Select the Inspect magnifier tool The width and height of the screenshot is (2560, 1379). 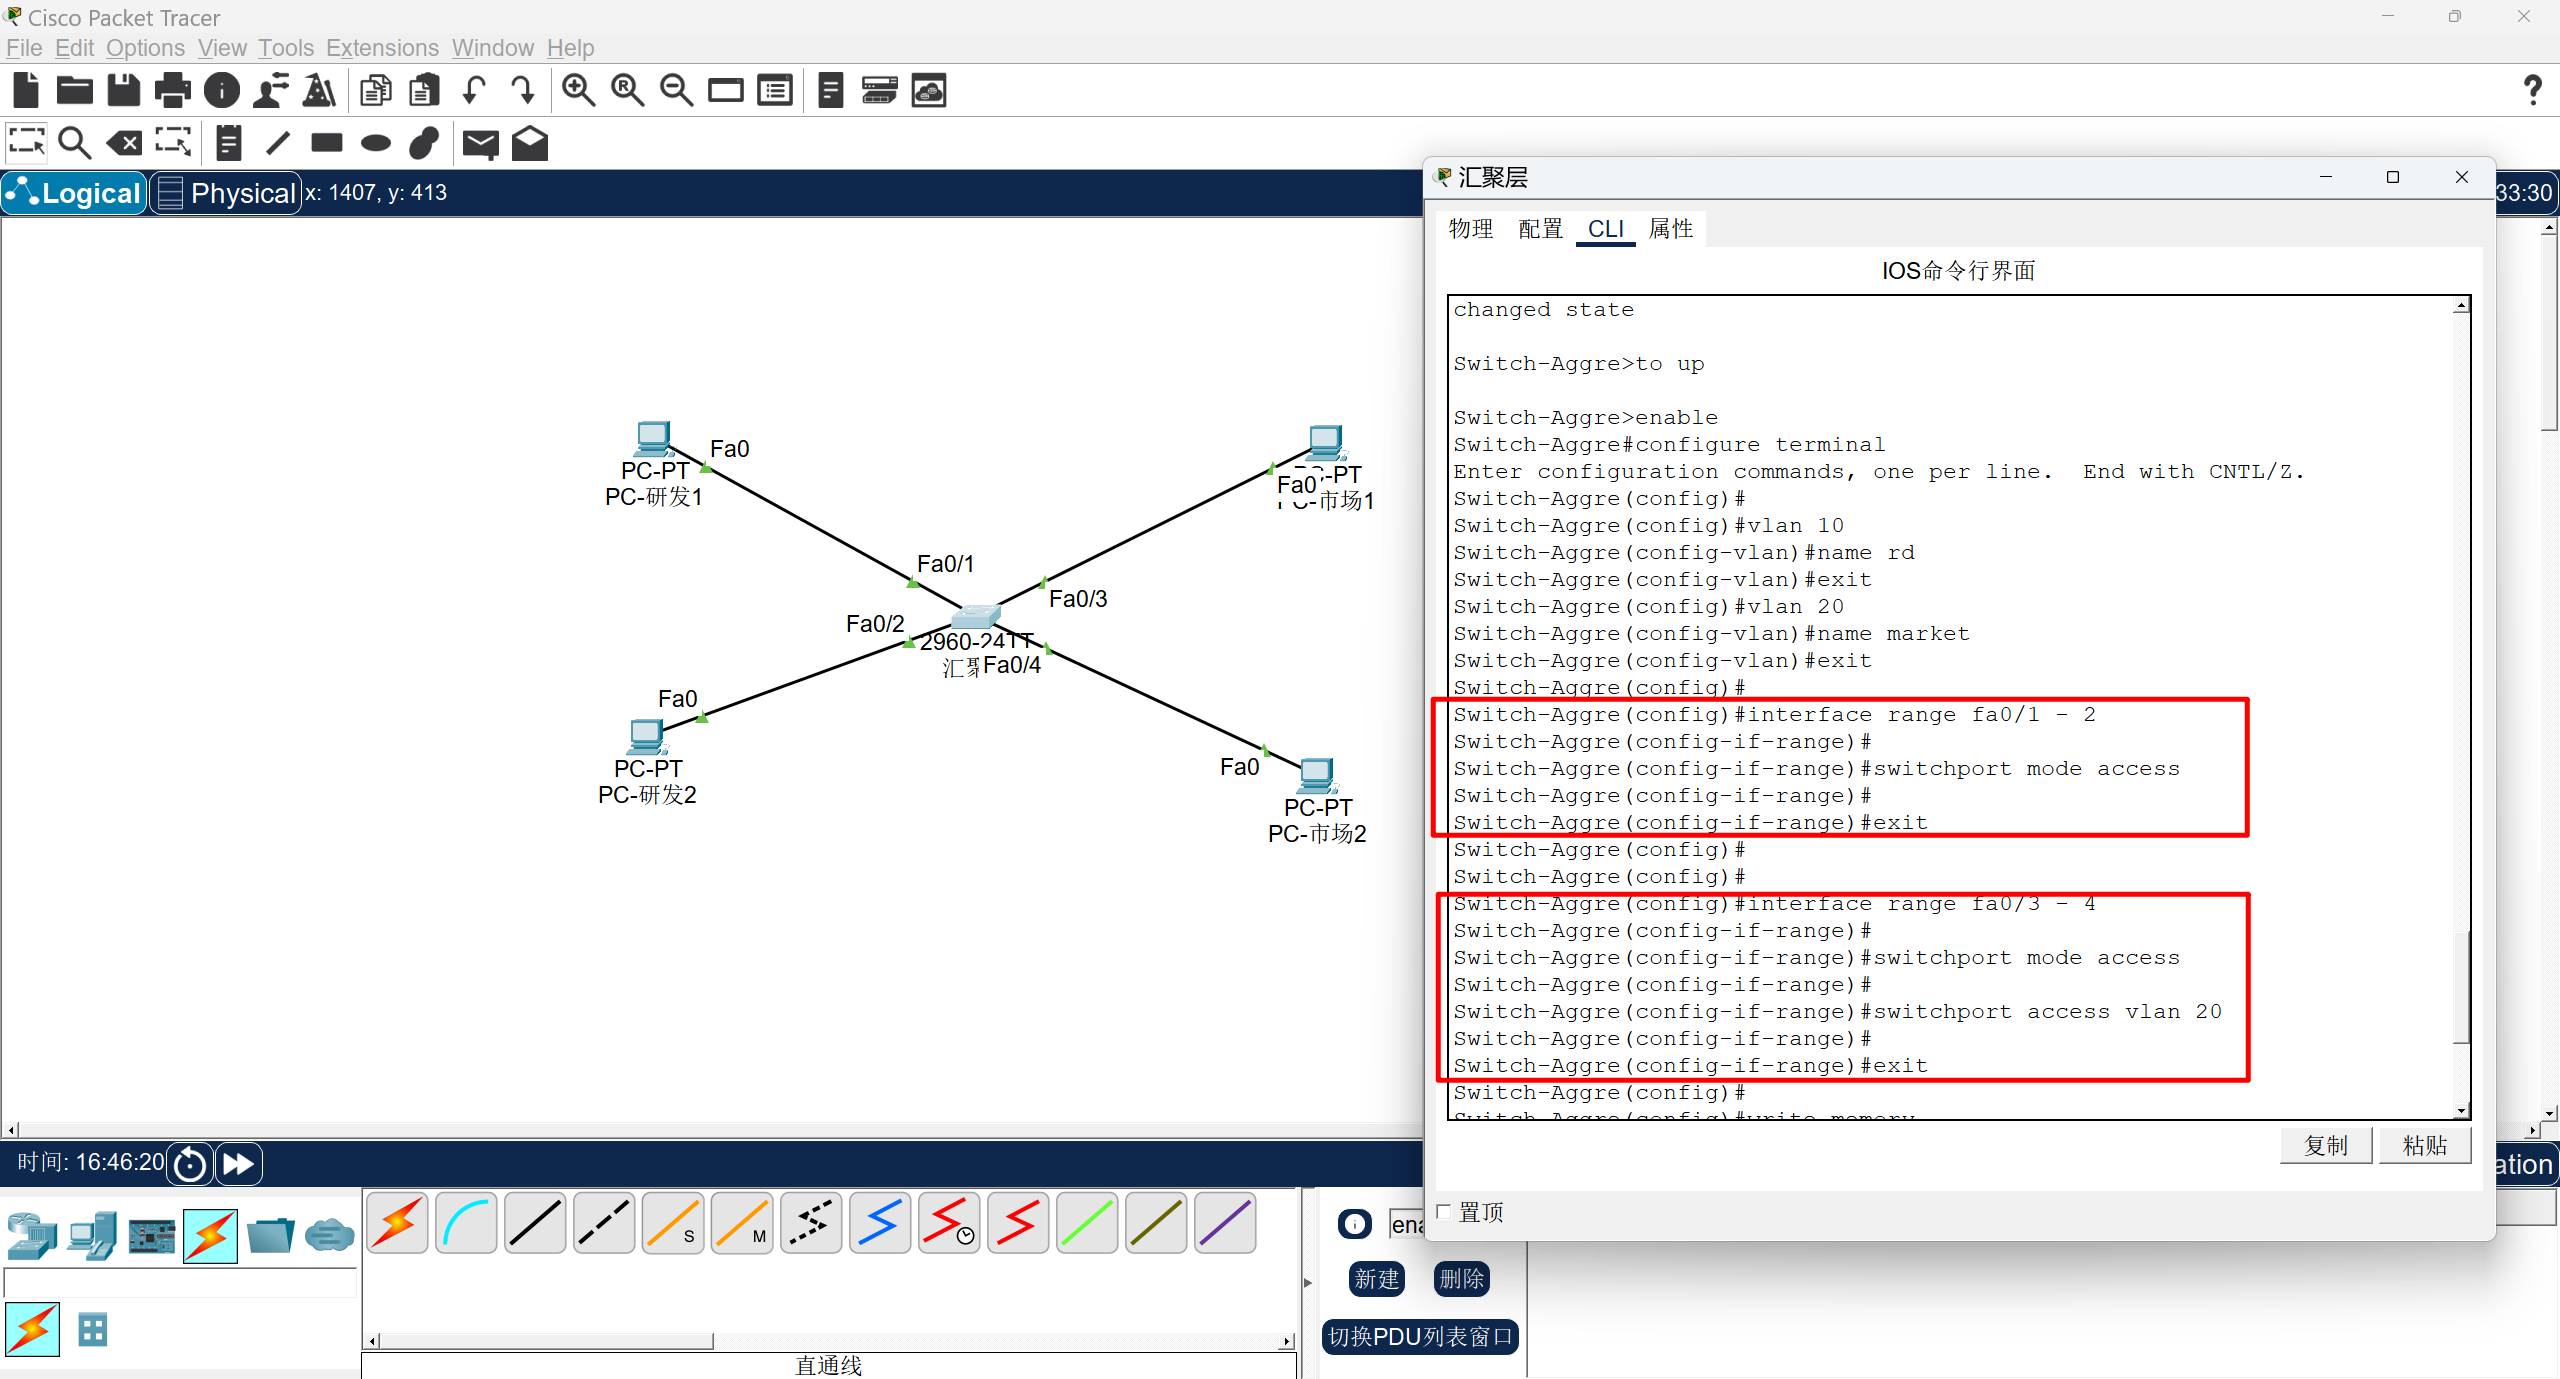pos(75,143)
